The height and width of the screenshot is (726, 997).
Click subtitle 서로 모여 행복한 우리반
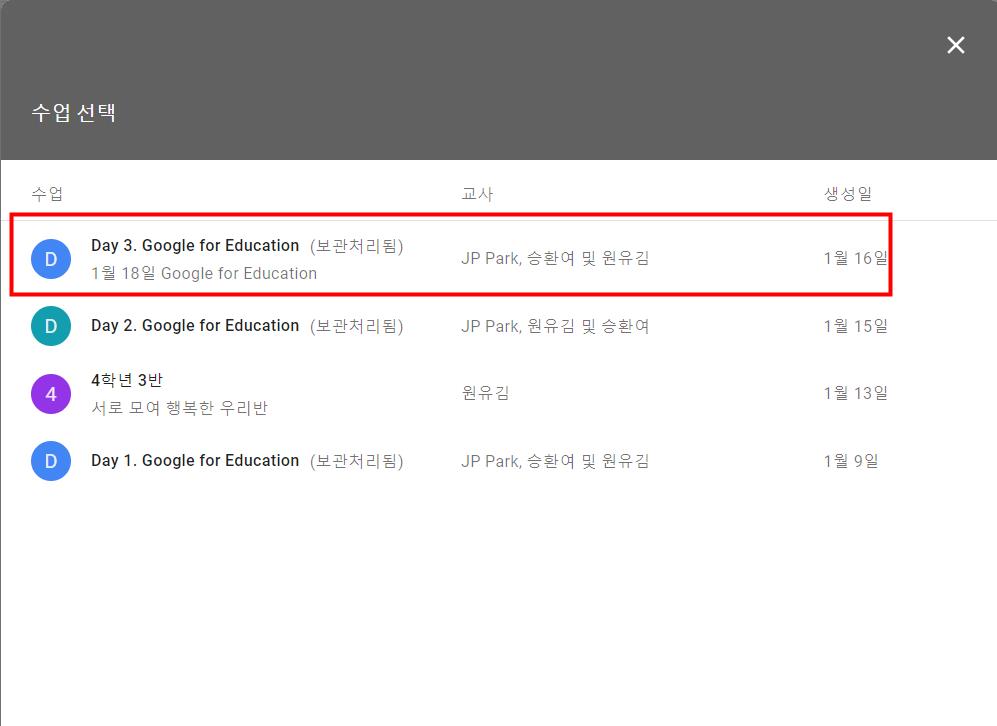tap(179, 408)
